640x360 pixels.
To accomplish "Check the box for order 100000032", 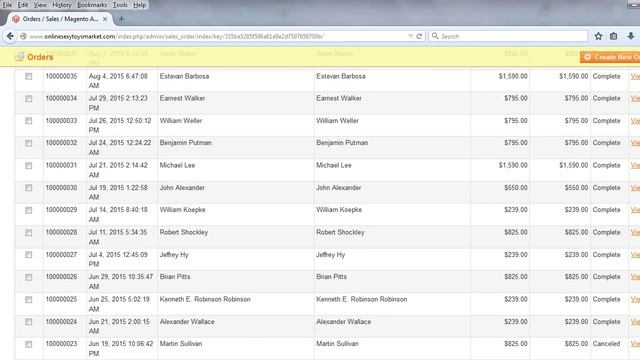I will [x=29, y=143].
